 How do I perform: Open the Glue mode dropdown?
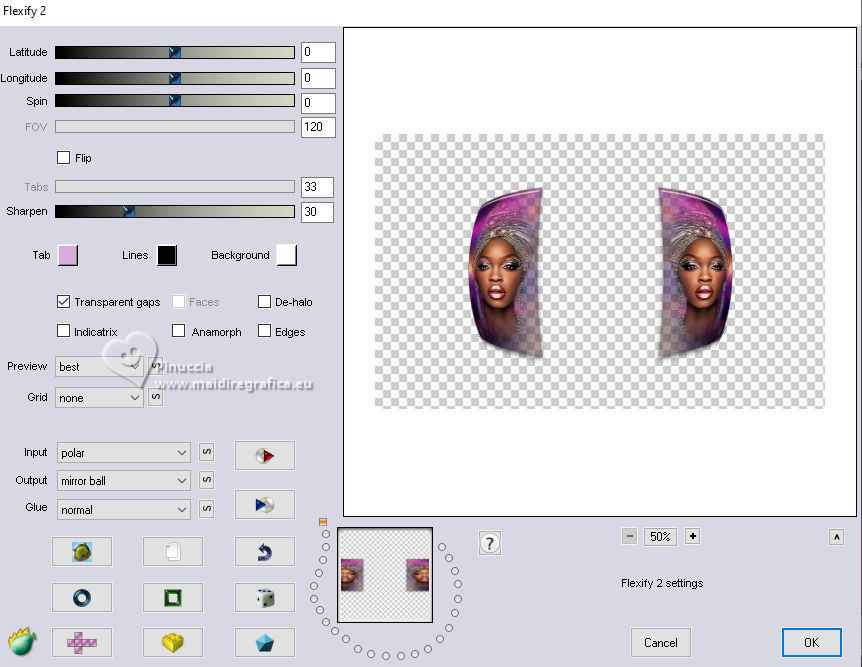(124, 510)
